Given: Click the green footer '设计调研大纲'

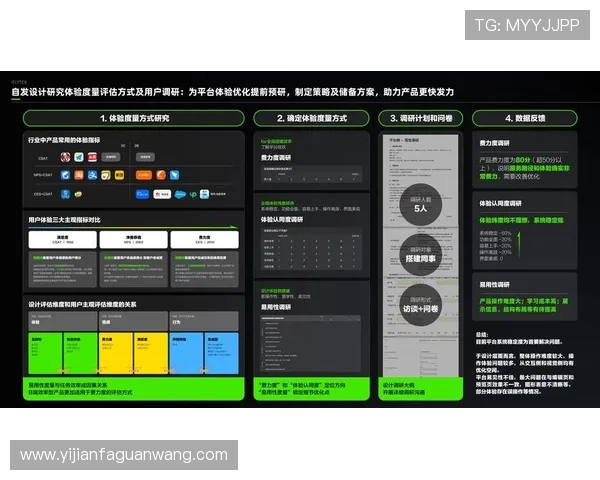Looking at the screenshot, I should click(x=421, y=389).
